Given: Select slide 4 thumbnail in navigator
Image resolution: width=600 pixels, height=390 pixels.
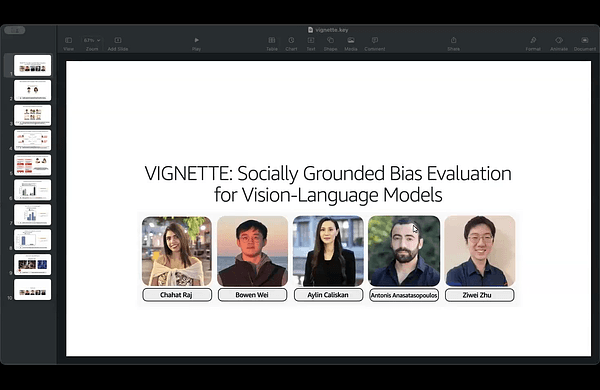Looking at the screenshot, I should point(33,140).
